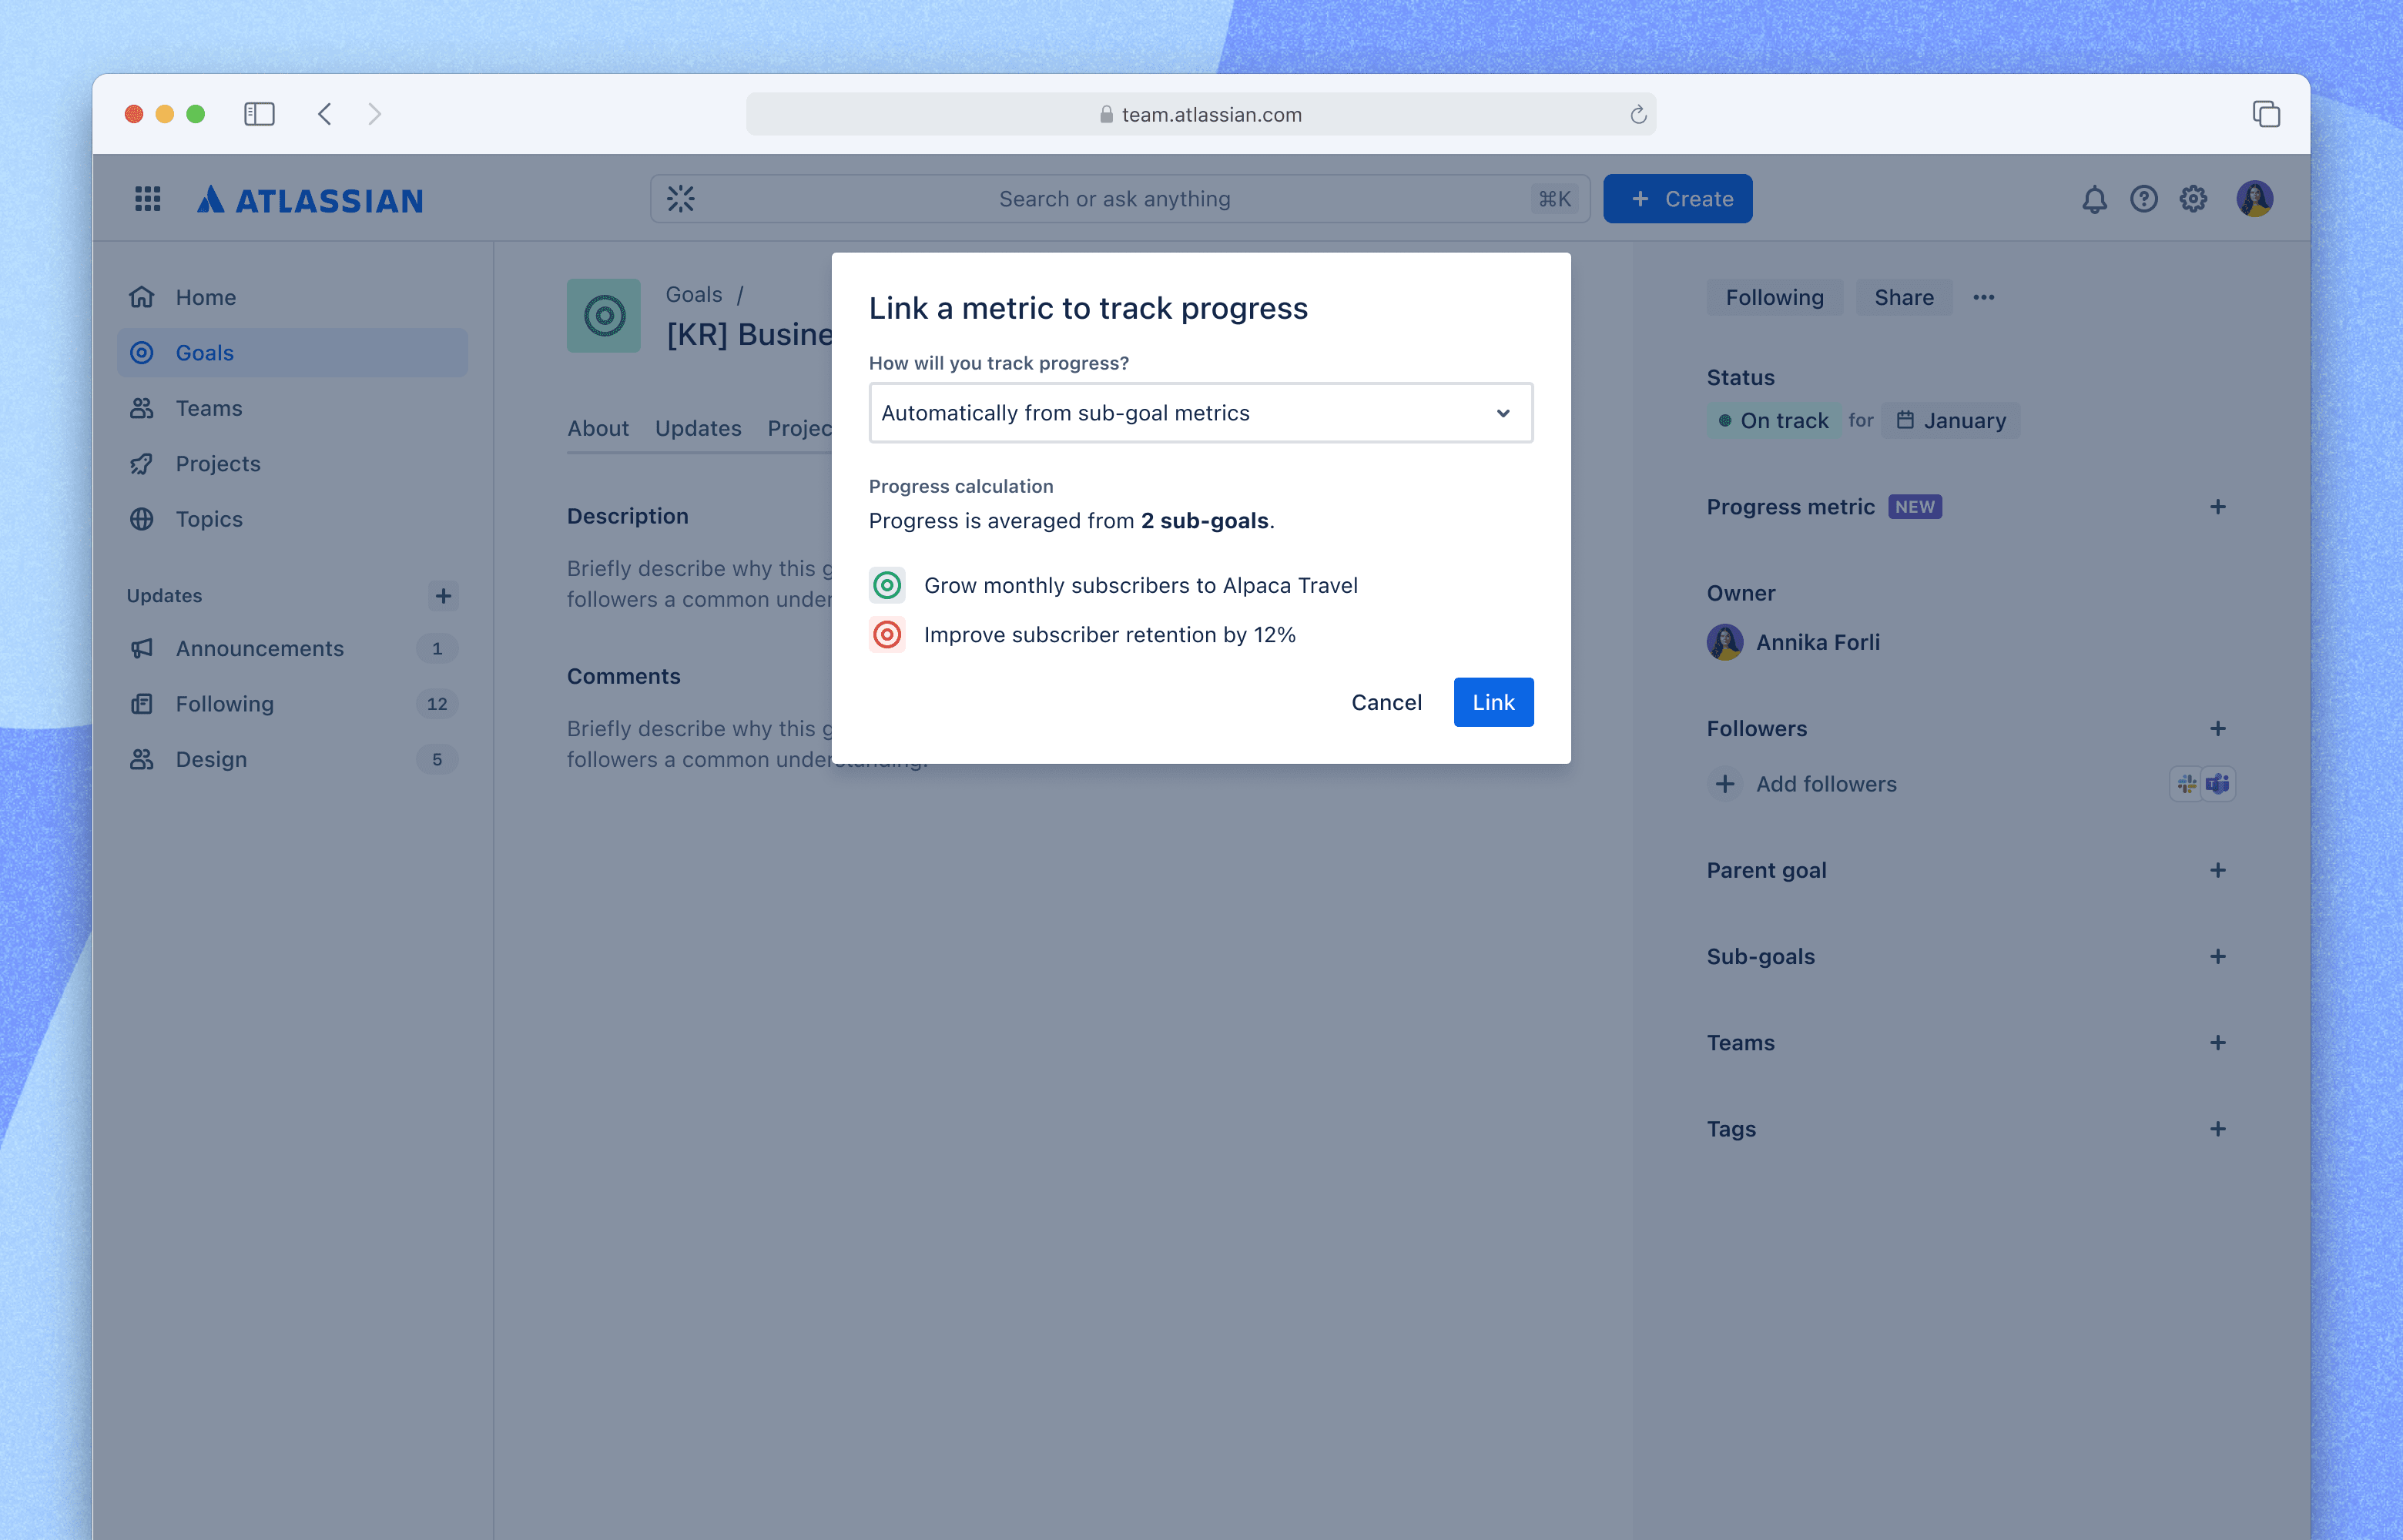Cancel the link metric dialog
The height and width of the screenshot is (1540, 2403).
click(x=1386, y=703)
